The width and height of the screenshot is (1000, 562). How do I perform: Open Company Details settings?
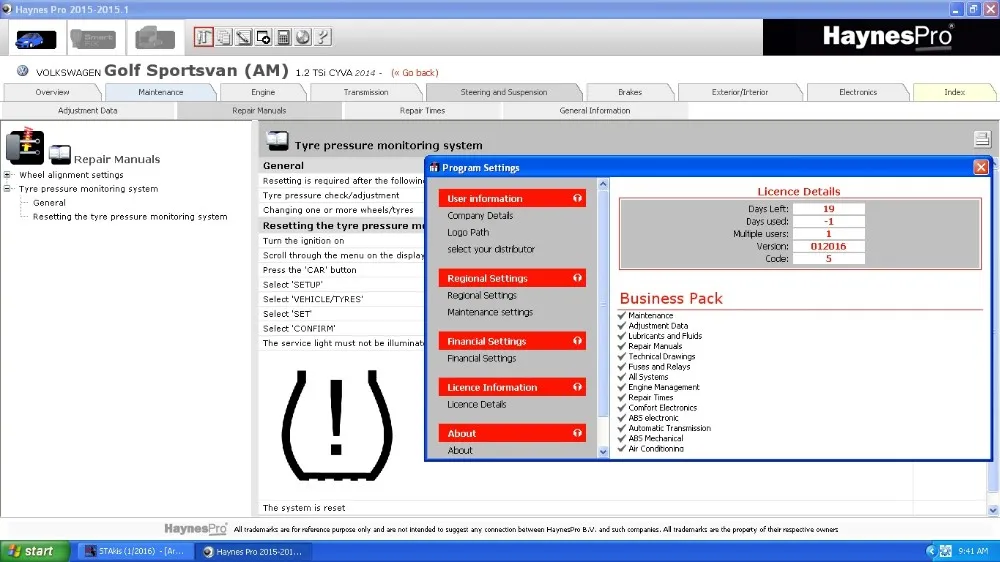tap(480, 216)
